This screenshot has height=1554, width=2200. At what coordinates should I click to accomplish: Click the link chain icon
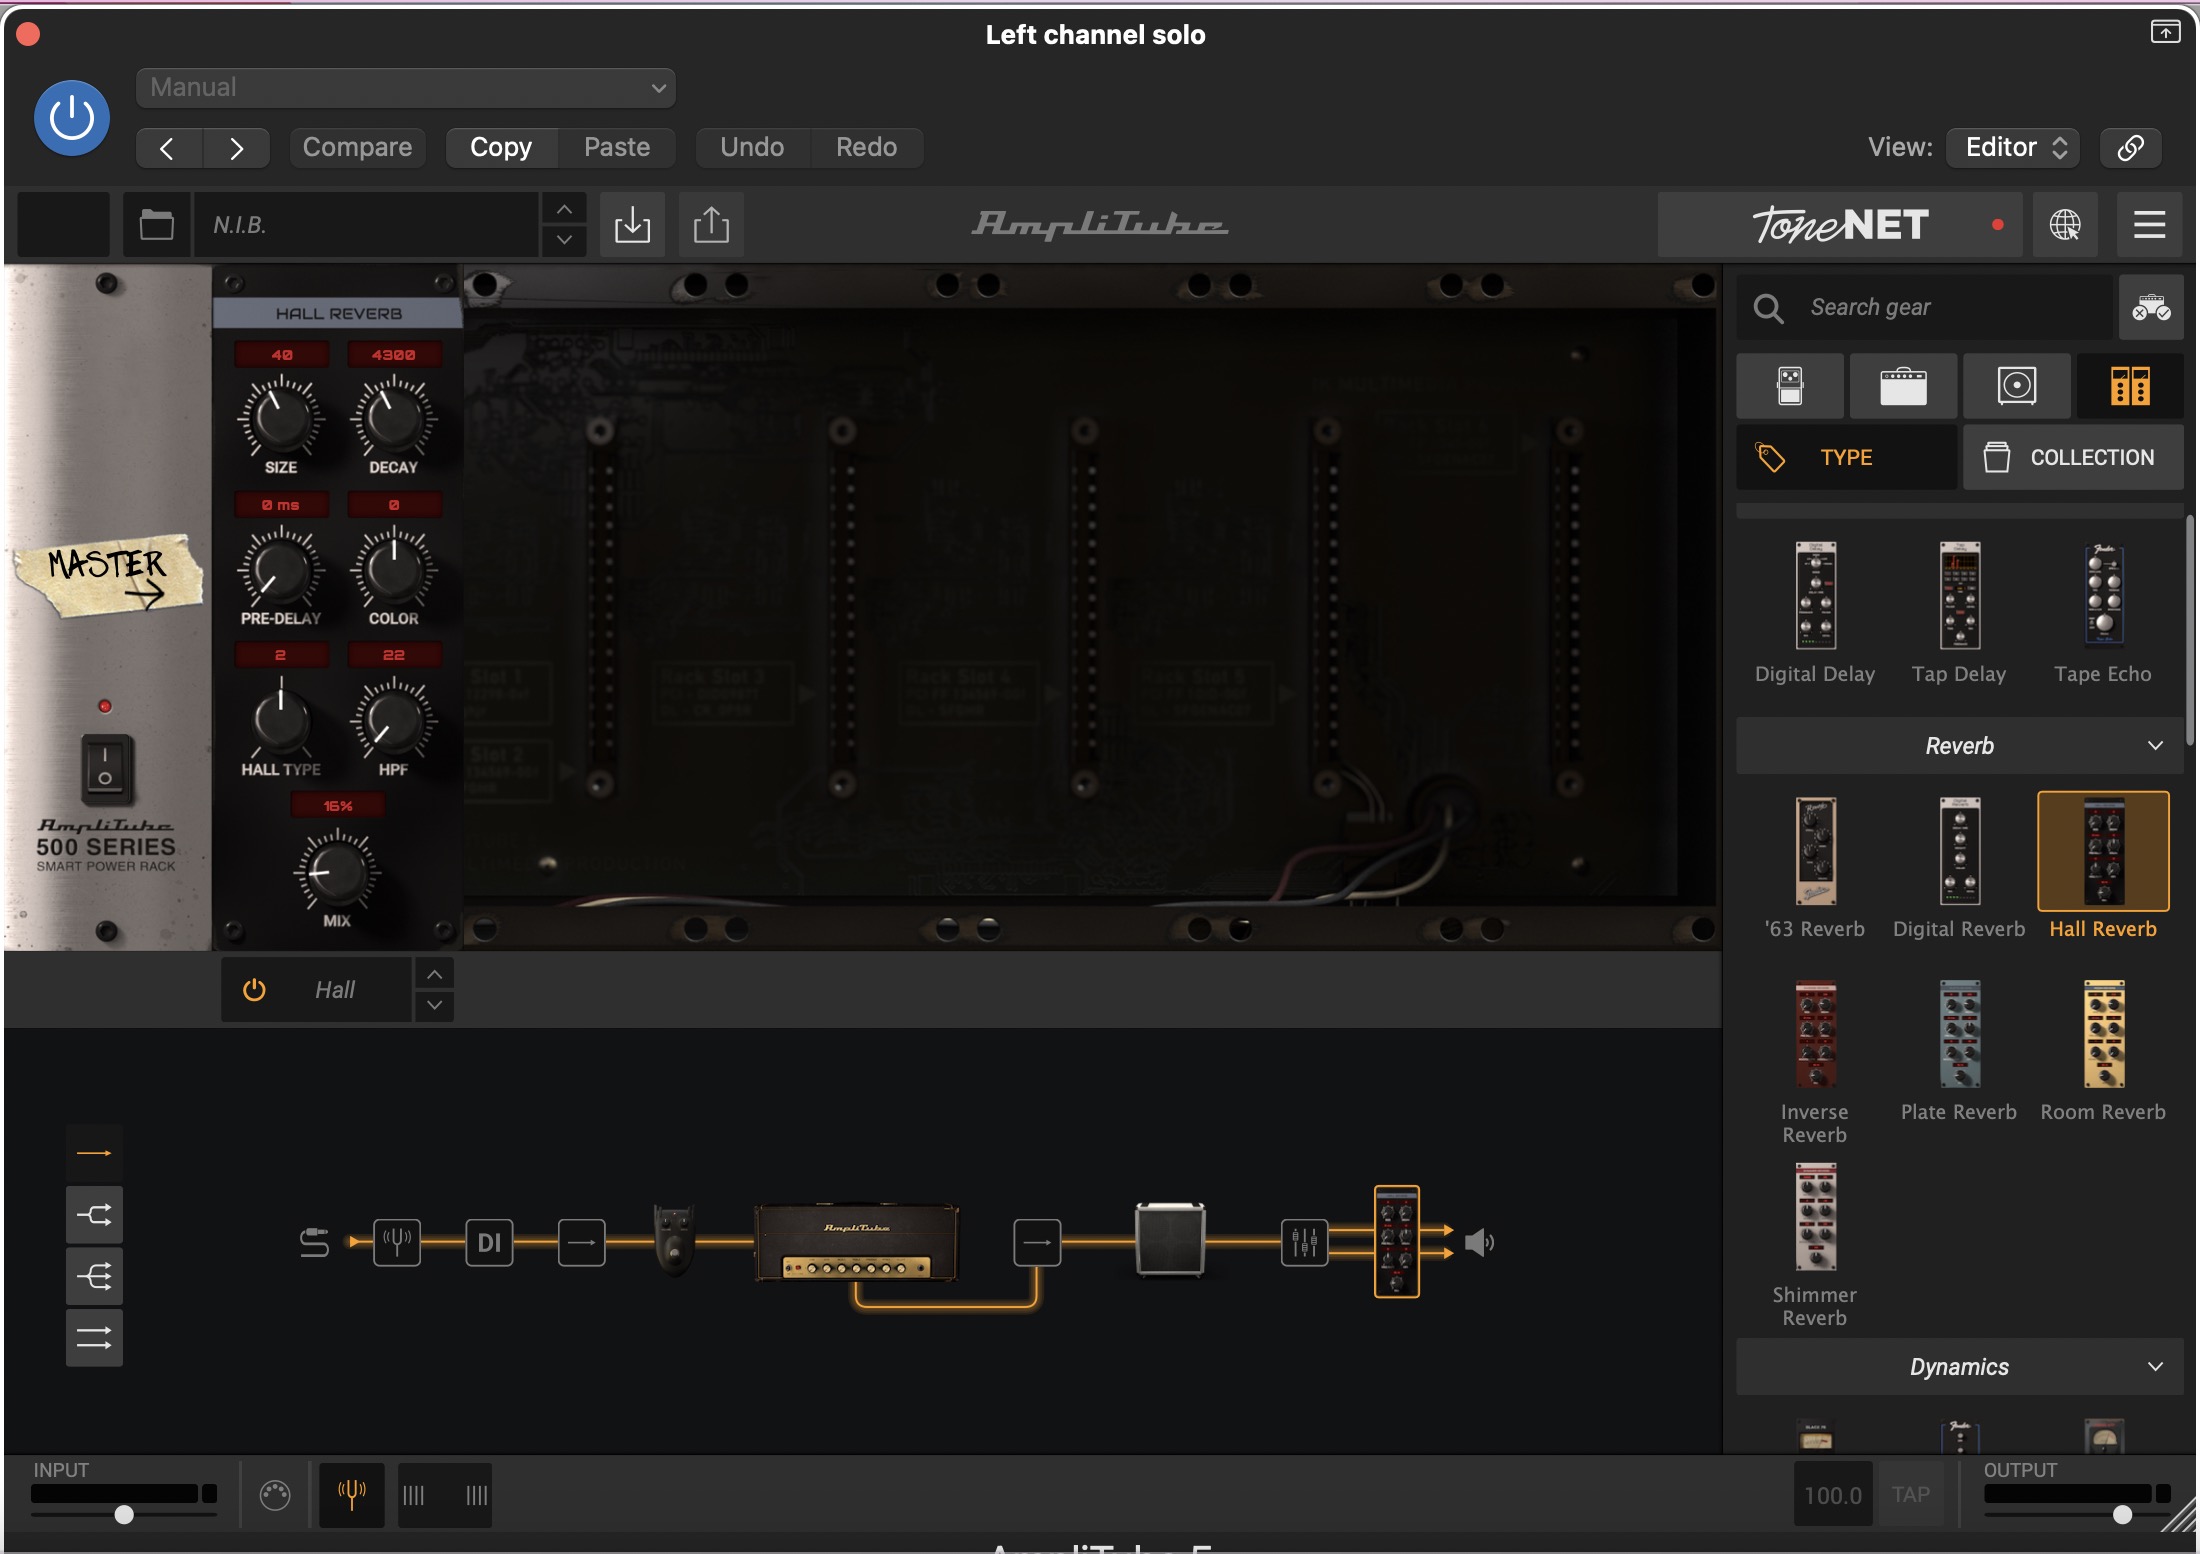2130,148
